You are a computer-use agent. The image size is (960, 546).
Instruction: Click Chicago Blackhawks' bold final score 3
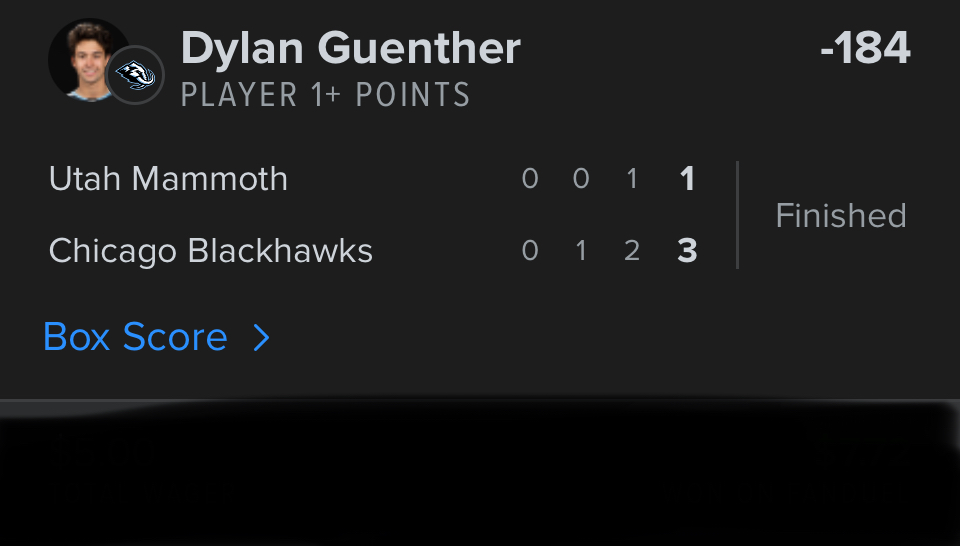(687, 250)
